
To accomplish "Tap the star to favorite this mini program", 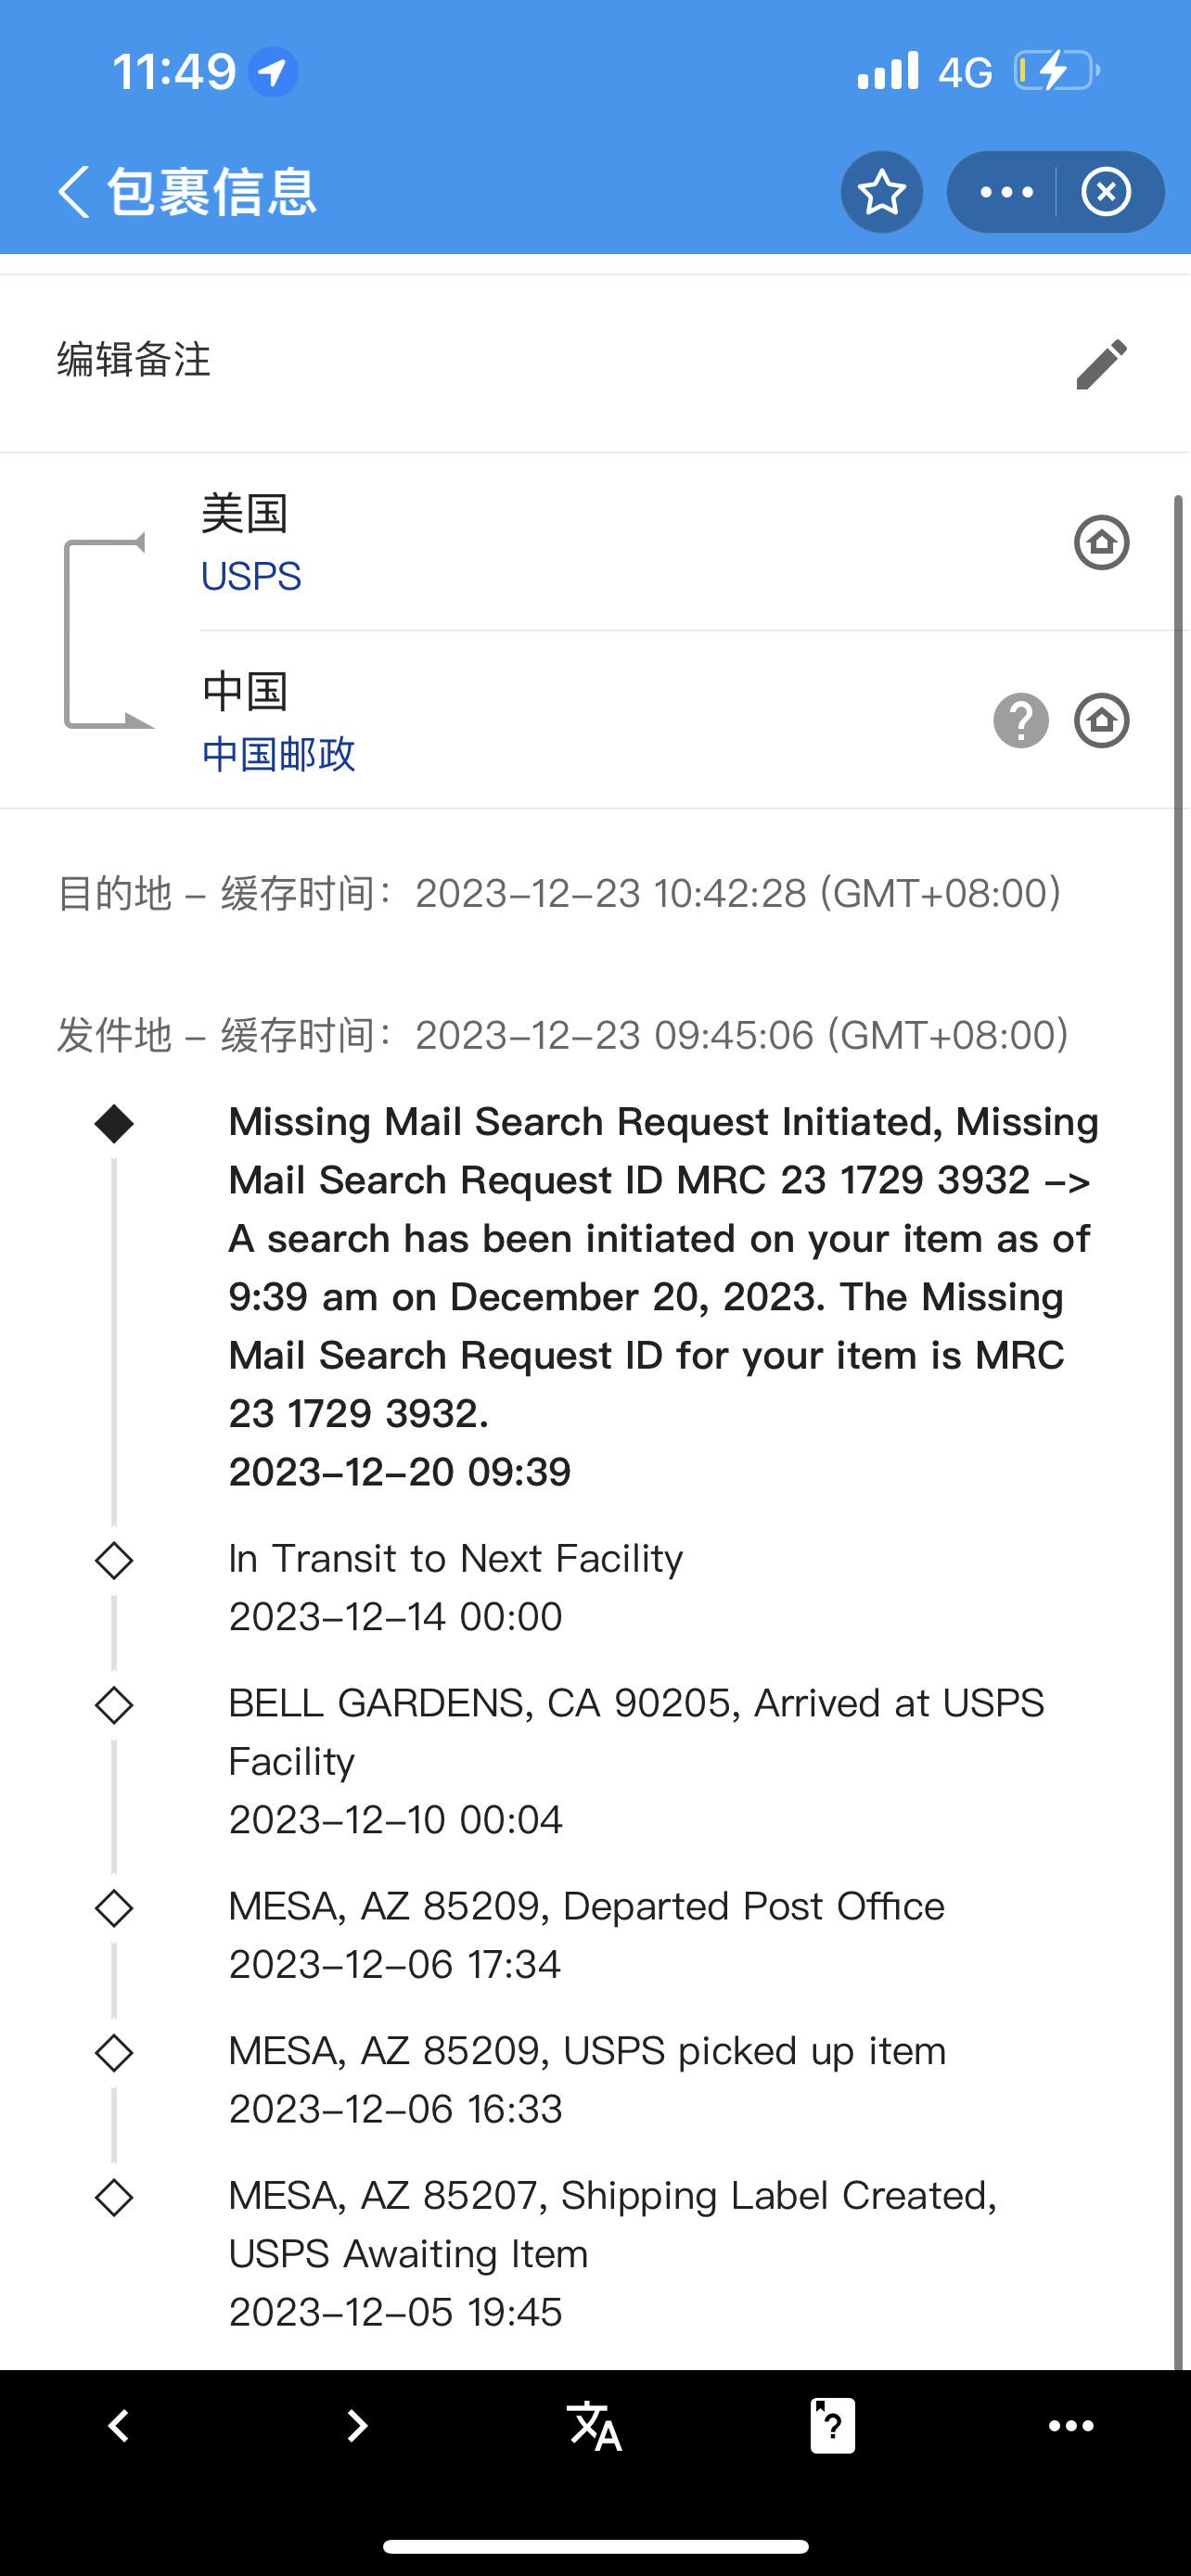I will [x=881, y=191].
